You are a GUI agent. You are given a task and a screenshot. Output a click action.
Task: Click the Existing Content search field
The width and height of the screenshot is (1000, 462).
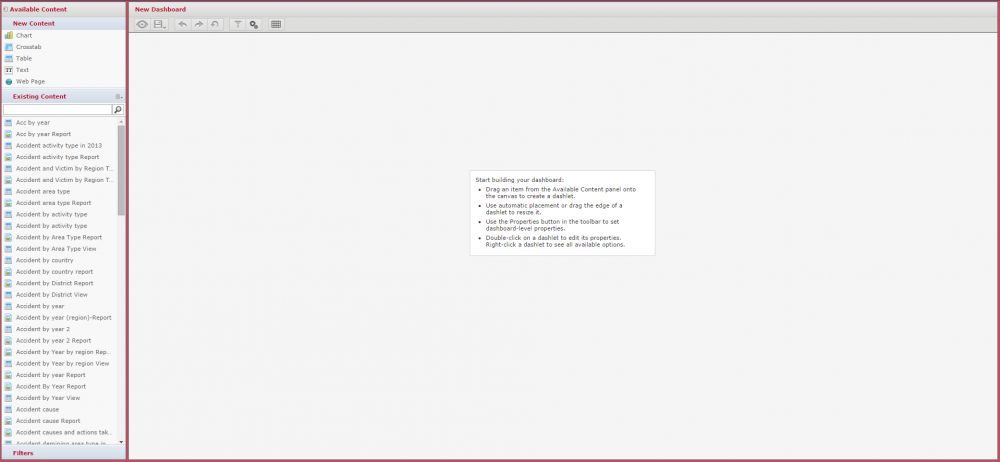[x=57, y=110]
